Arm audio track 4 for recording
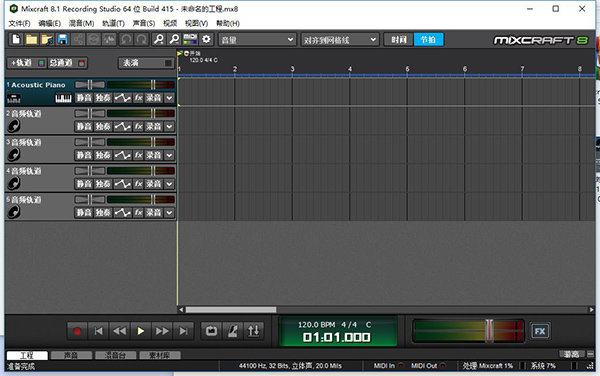 pyautogui.click(x=153, y=184)
